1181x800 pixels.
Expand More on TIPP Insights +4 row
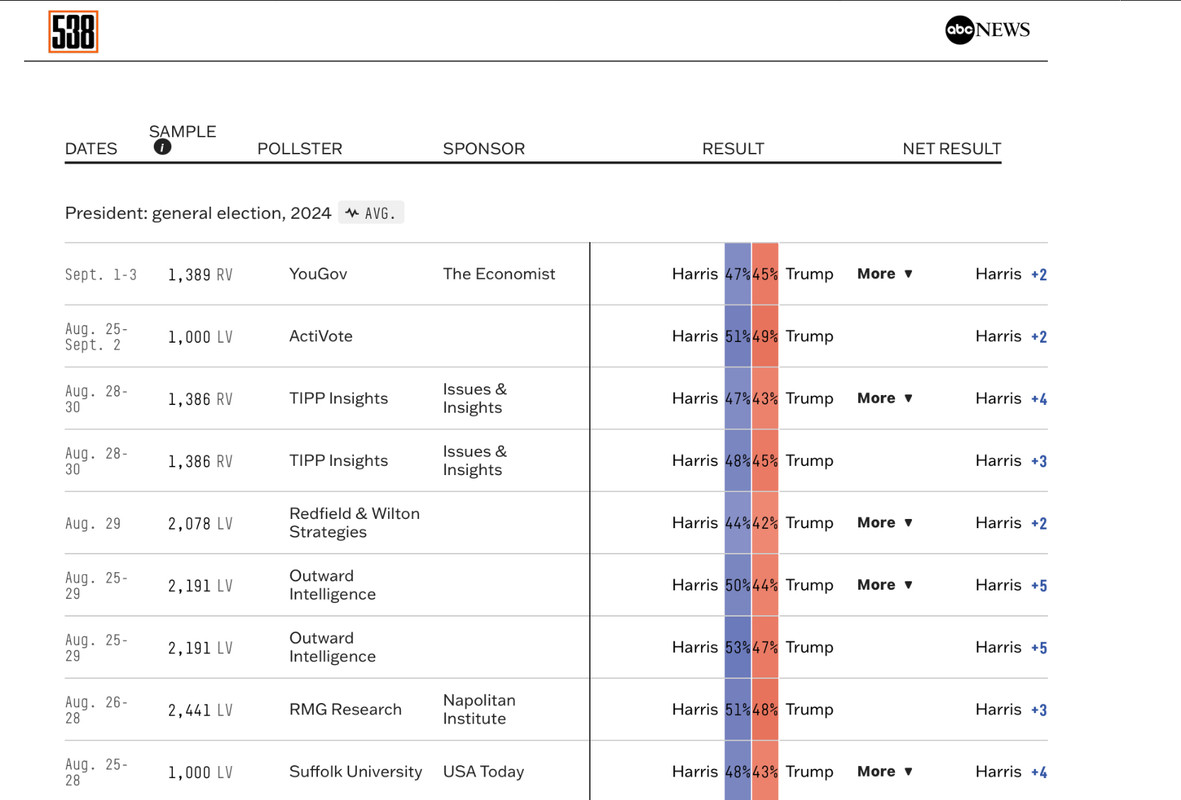tap(885, 398)
